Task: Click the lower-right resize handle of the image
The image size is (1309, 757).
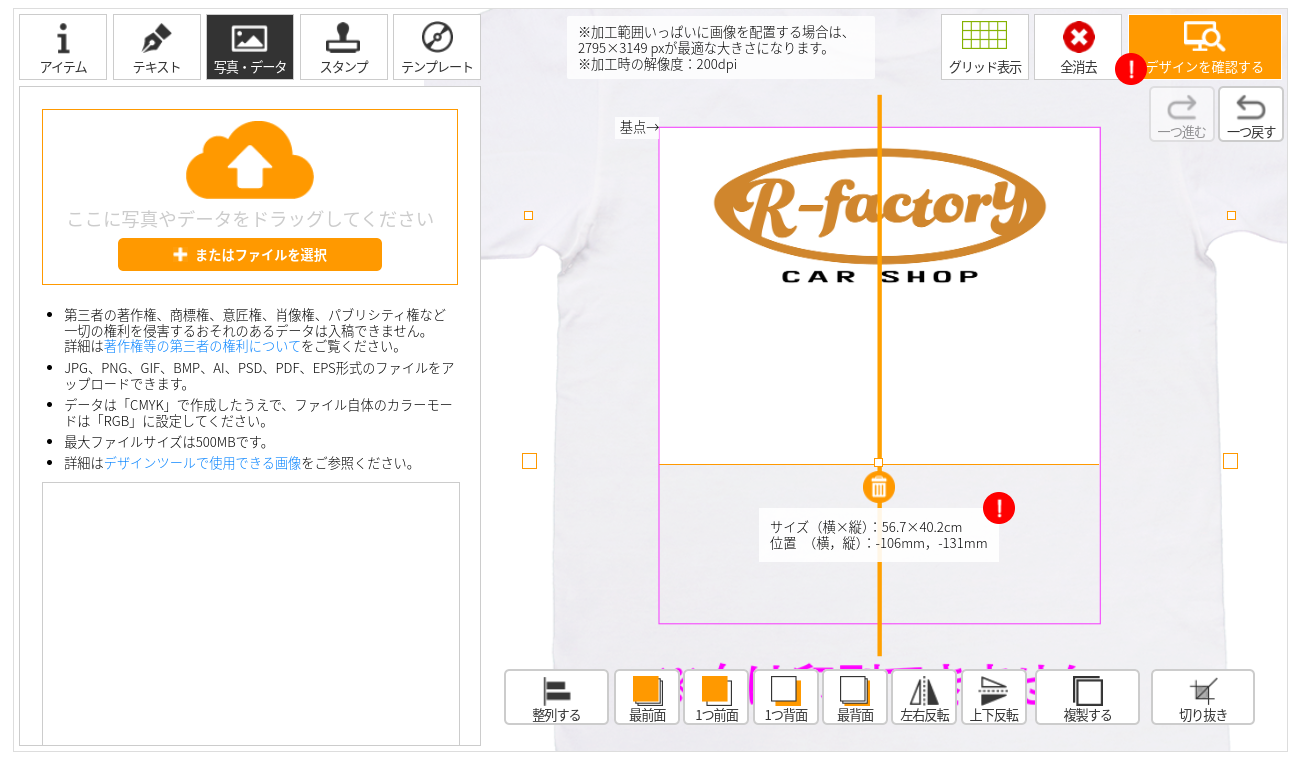Action: pos(1230,461)
